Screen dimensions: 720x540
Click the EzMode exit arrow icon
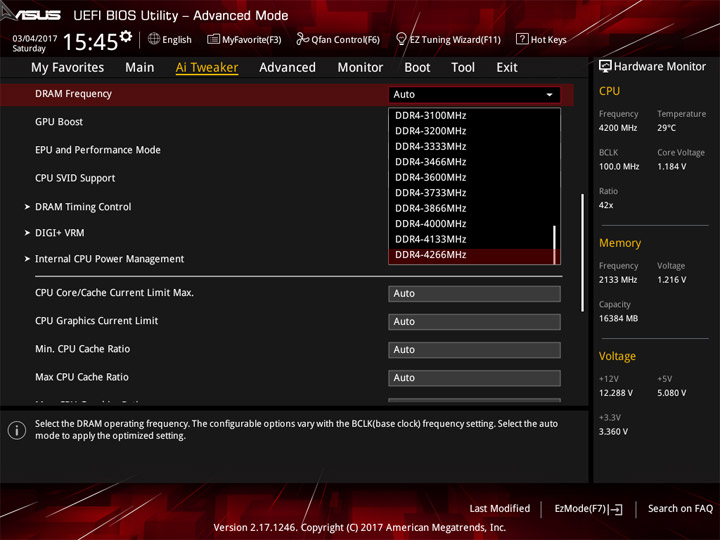click(617, 509)
